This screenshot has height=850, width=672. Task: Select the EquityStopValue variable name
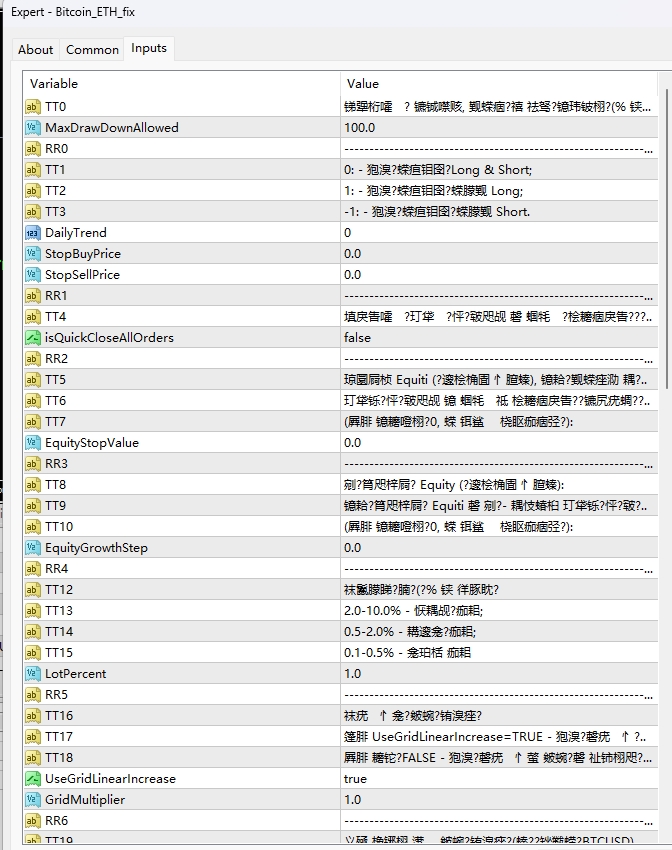[92, 443]
